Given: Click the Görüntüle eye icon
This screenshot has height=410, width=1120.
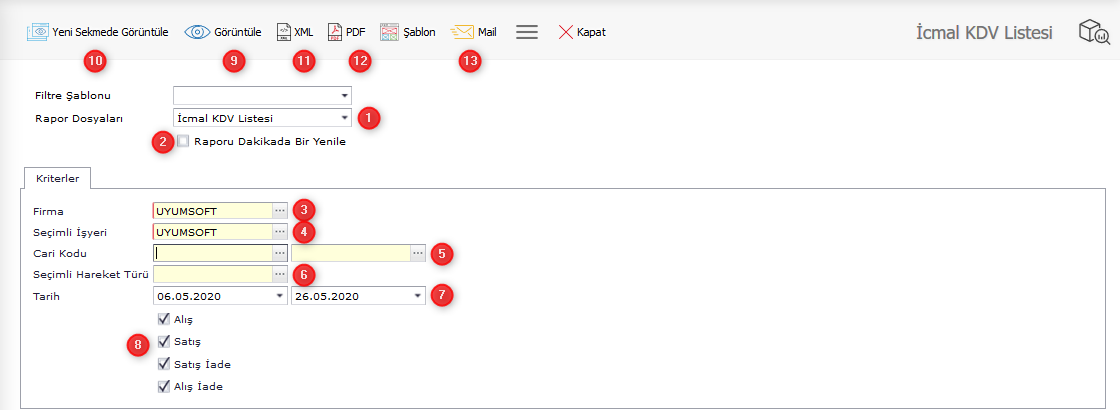Looking at the screenshot, I should [x=197, y=32].
